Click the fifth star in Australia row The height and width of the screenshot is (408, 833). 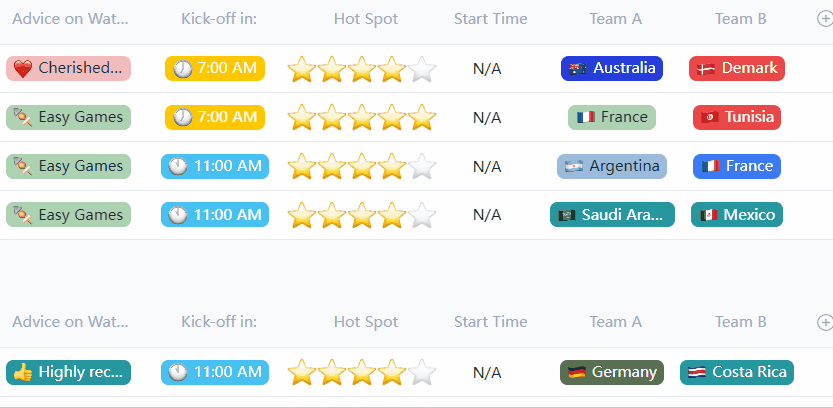422,69
